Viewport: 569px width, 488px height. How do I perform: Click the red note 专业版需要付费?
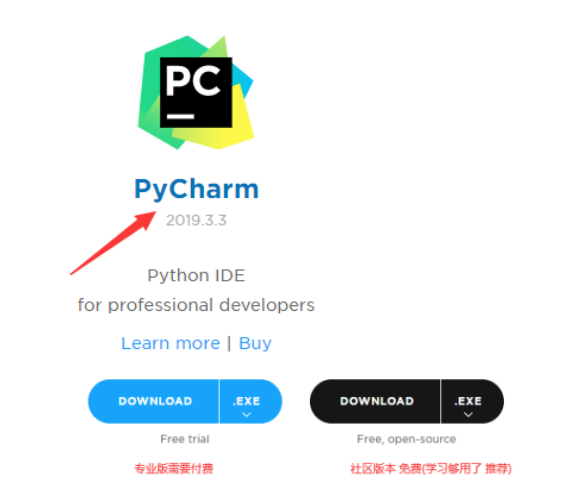(x=174, y=469)
